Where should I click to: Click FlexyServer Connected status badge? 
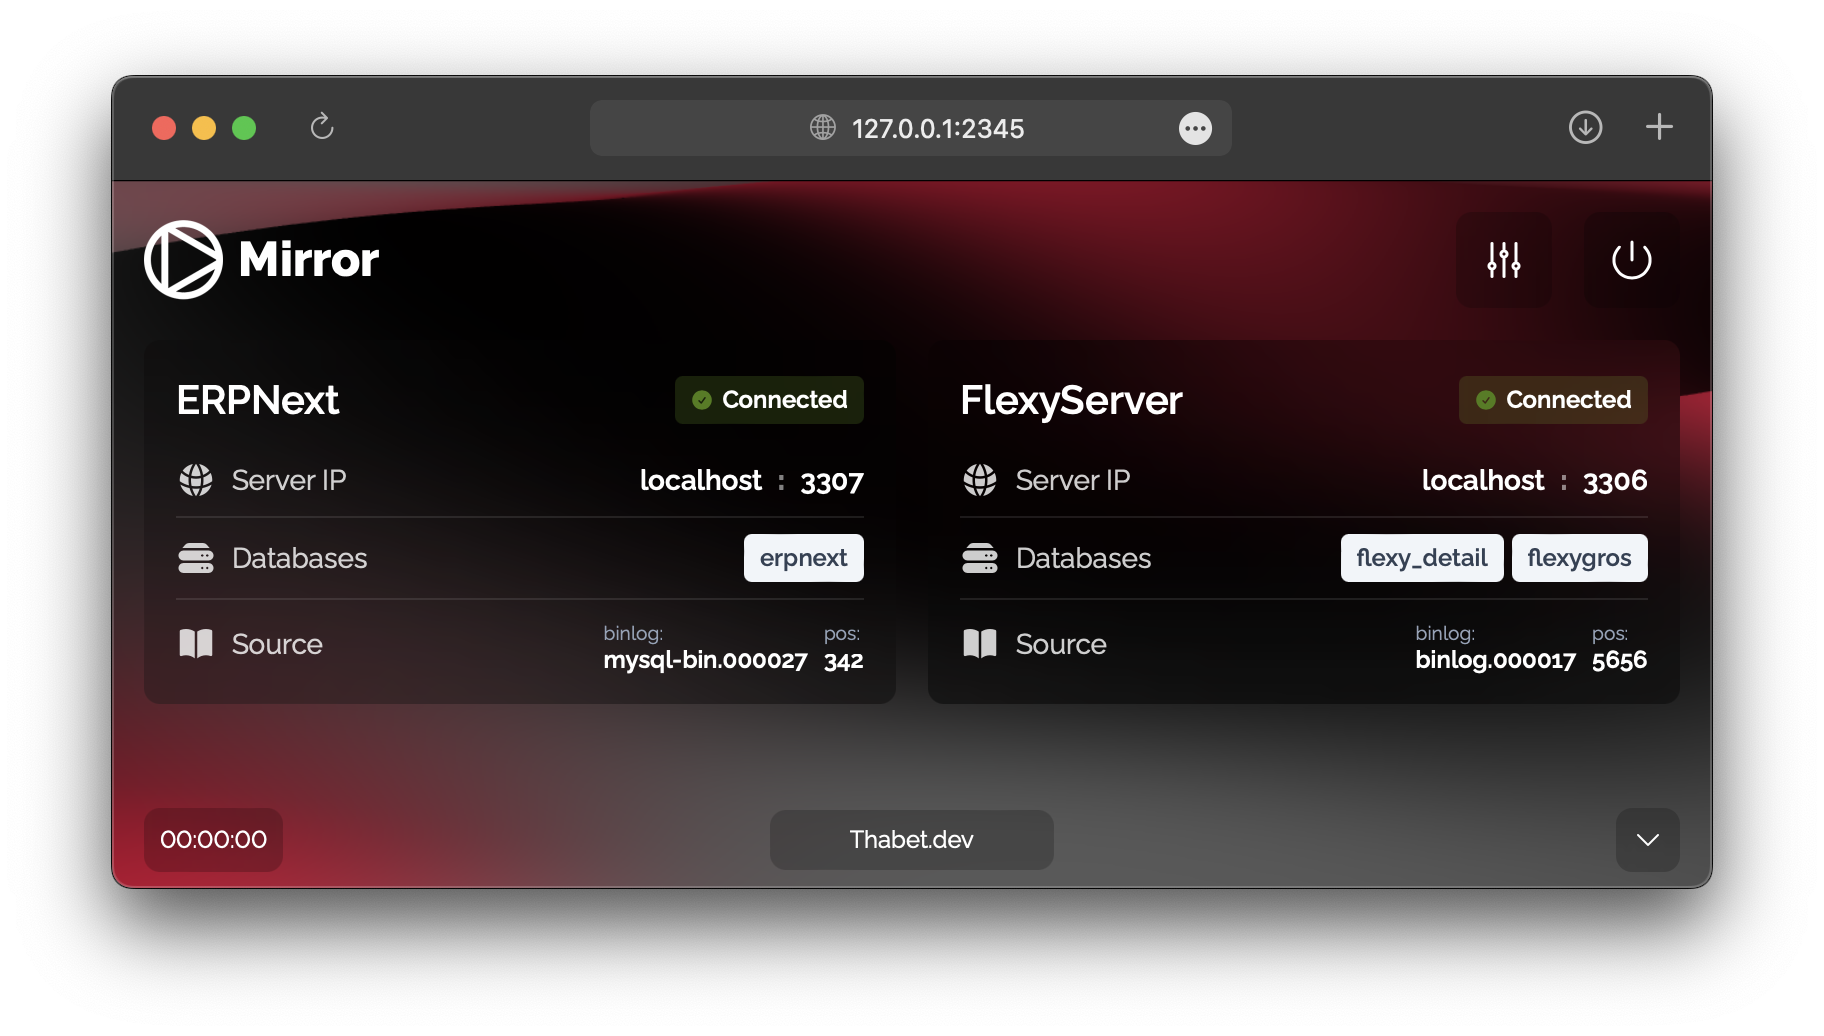[1553, 400]
